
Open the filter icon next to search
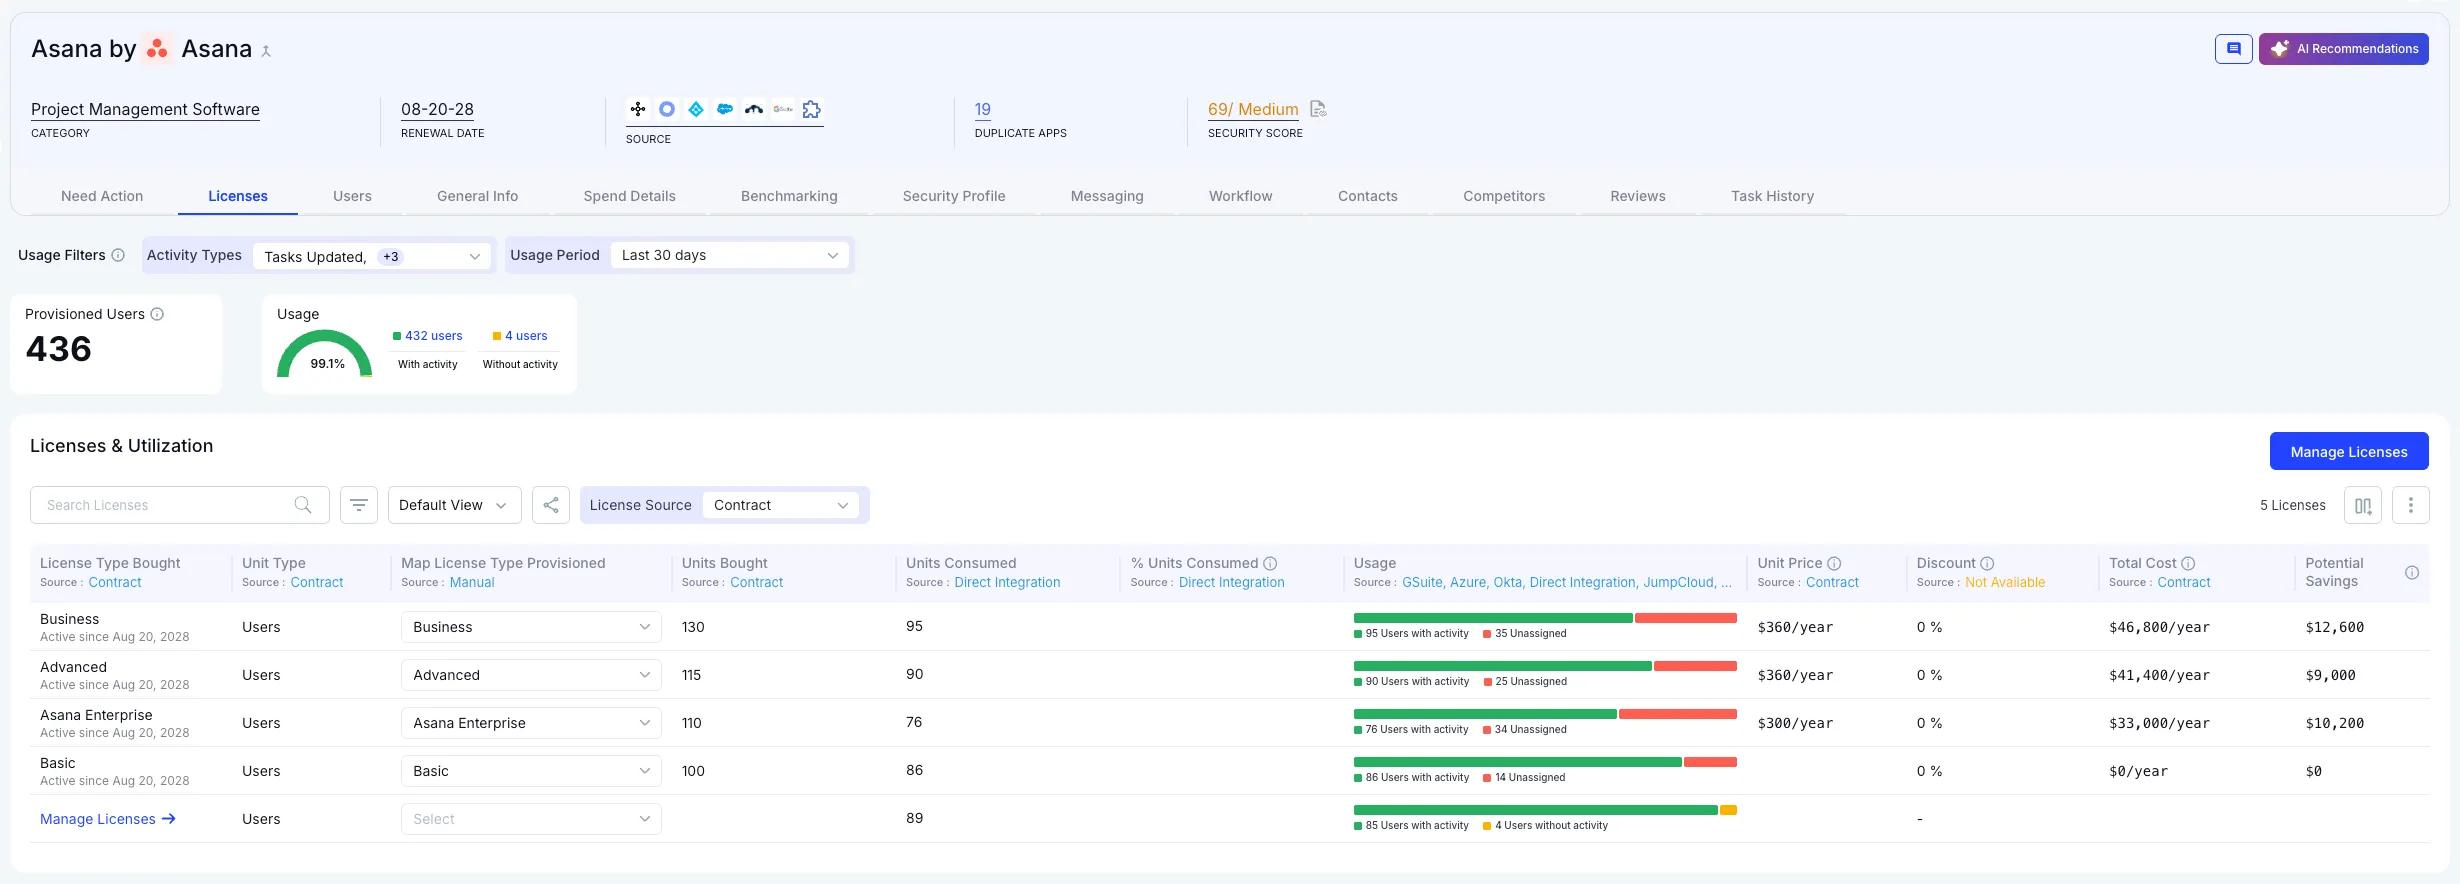359,505
